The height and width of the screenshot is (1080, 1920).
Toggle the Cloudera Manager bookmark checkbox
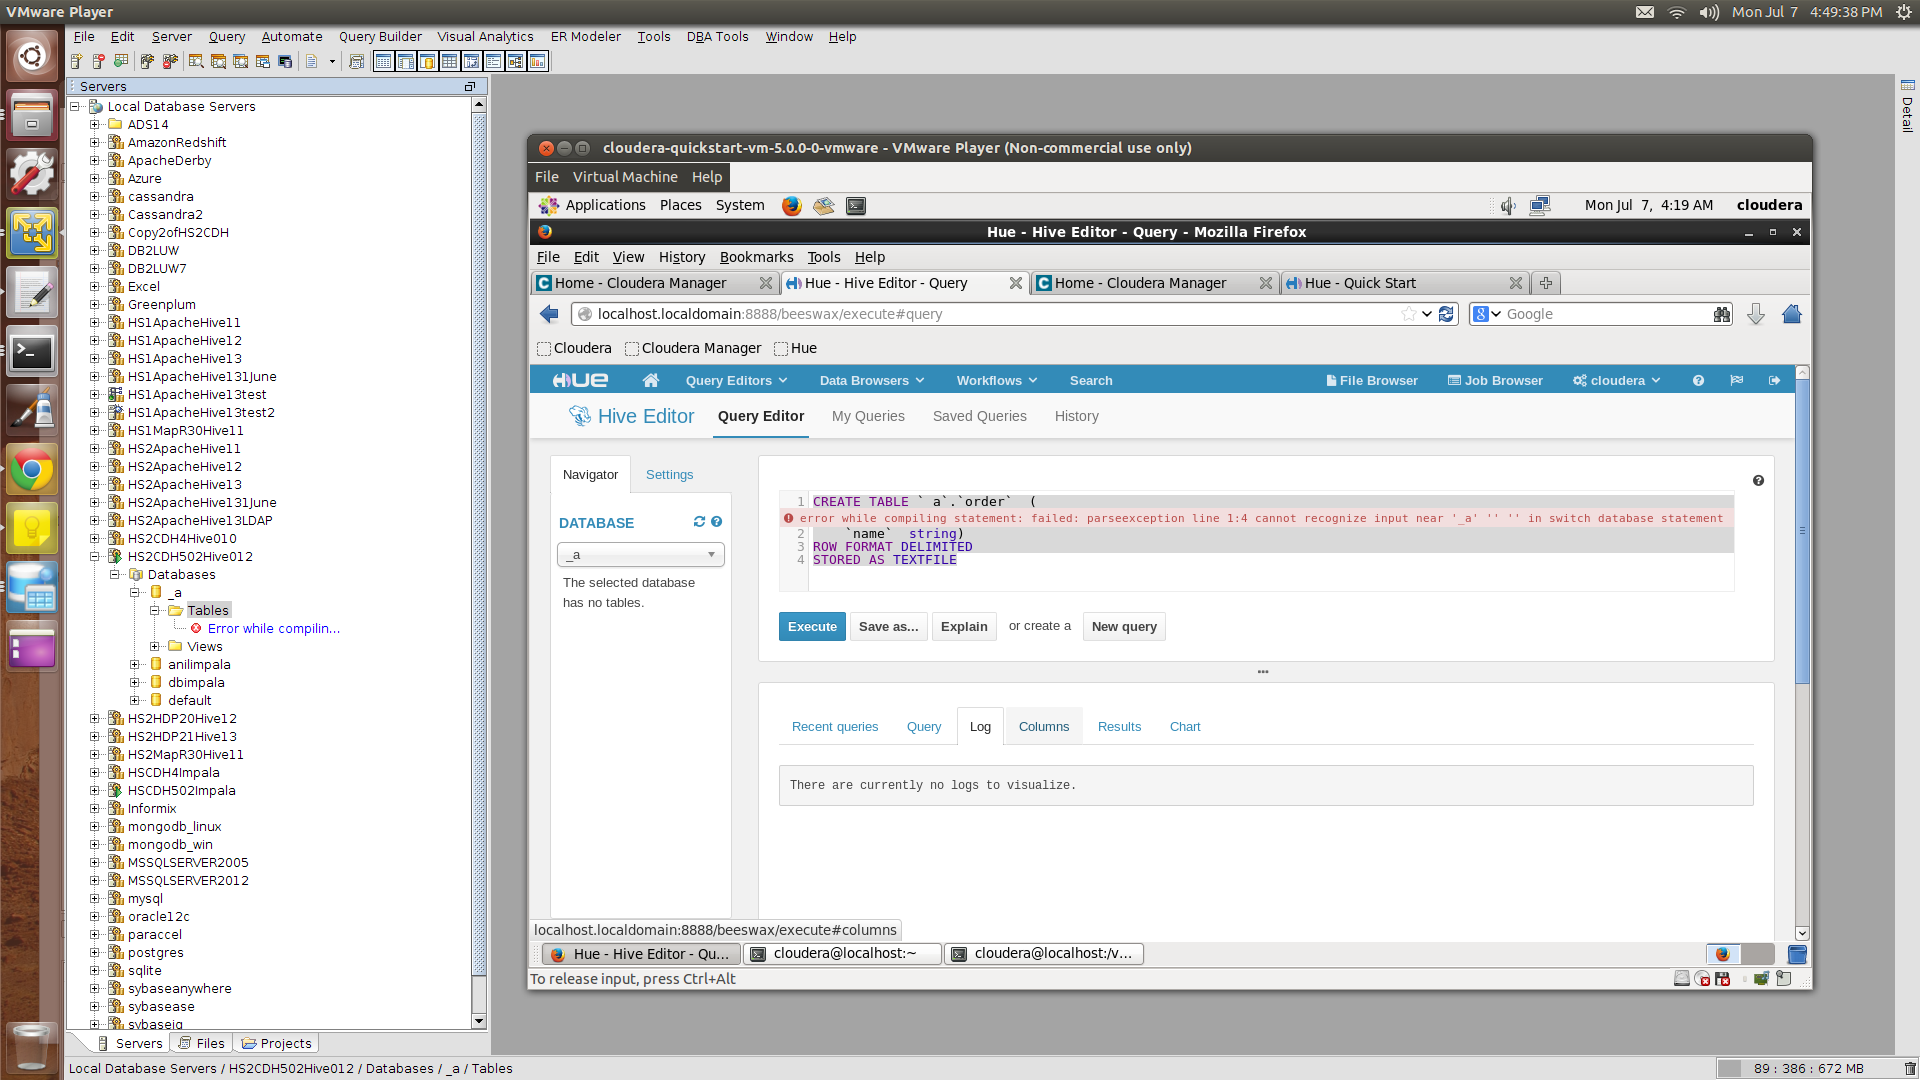click(632, 349)
